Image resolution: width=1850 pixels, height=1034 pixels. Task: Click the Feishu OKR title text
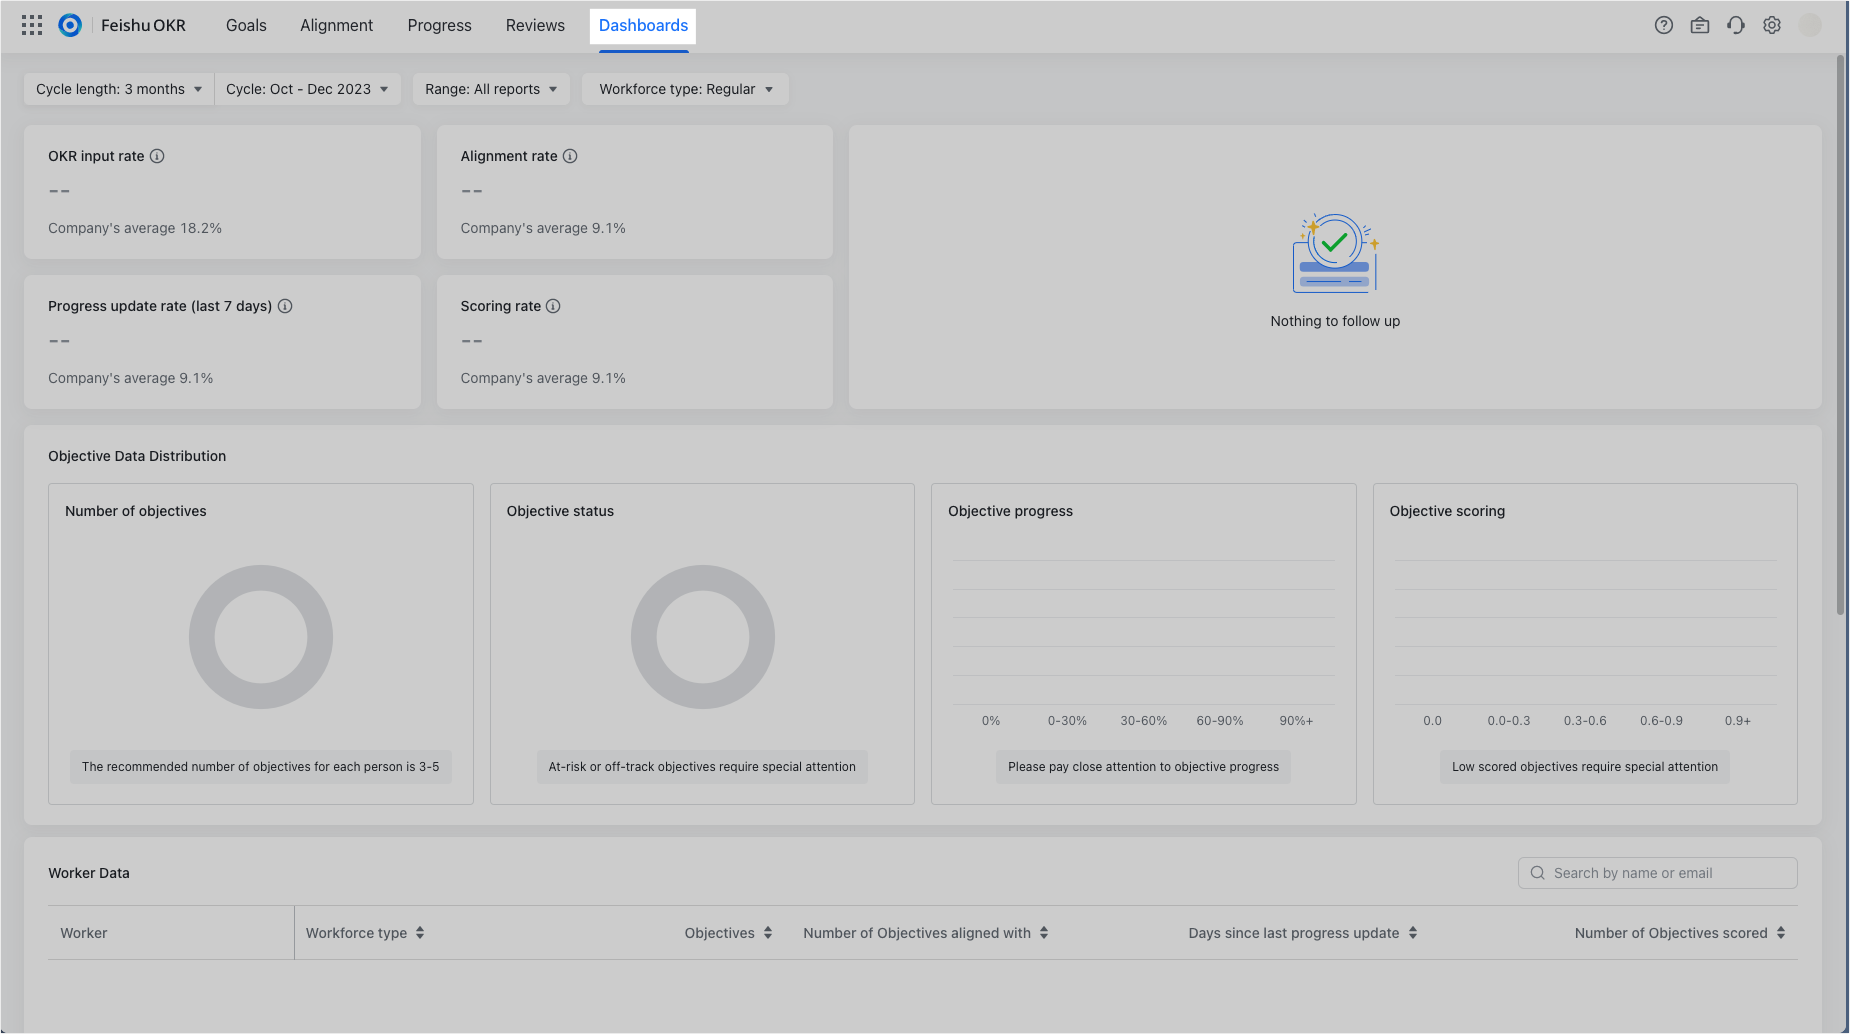(x=143, y=26)
